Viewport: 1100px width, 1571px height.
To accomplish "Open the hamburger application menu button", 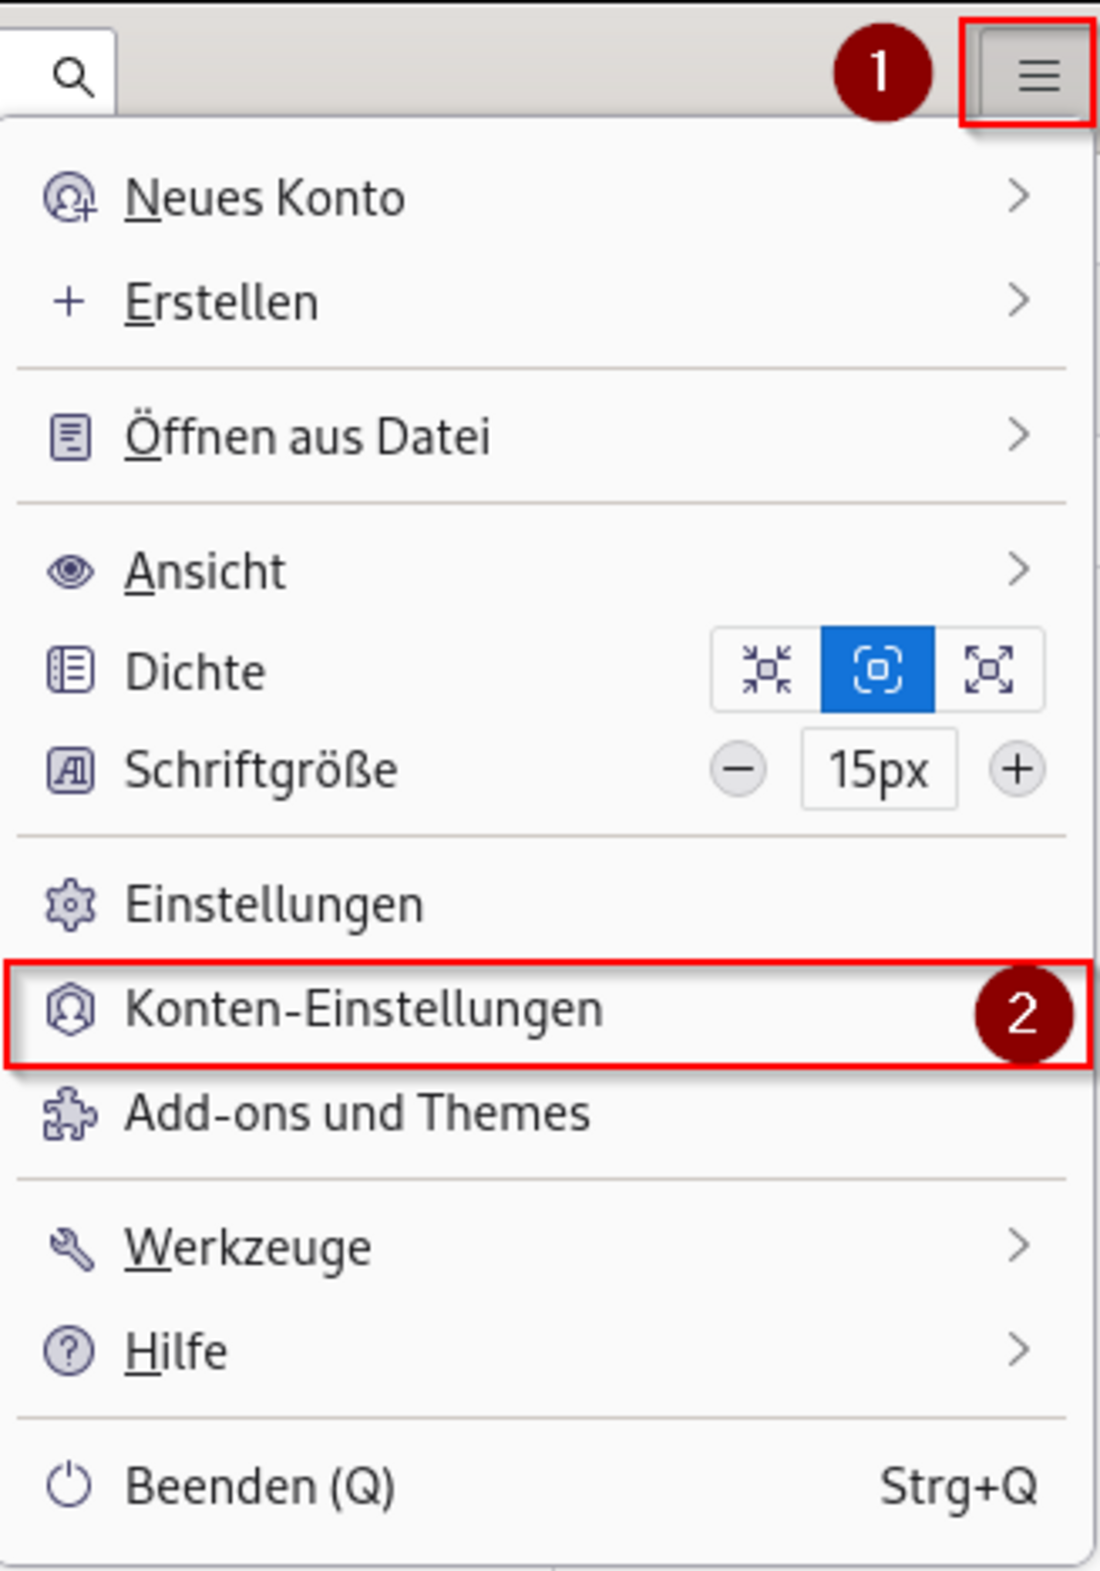I will click(x=1037, y=75).
